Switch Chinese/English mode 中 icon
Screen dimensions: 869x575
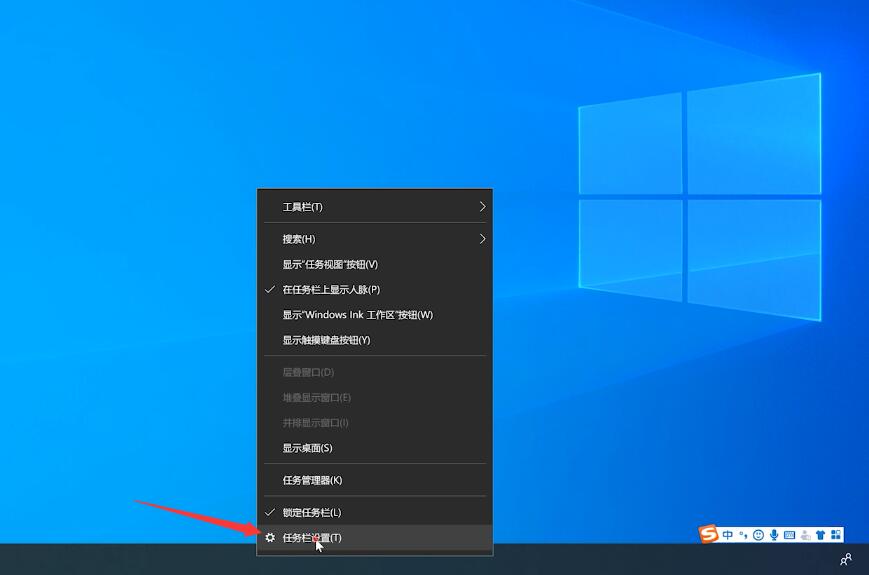point(728,535)
